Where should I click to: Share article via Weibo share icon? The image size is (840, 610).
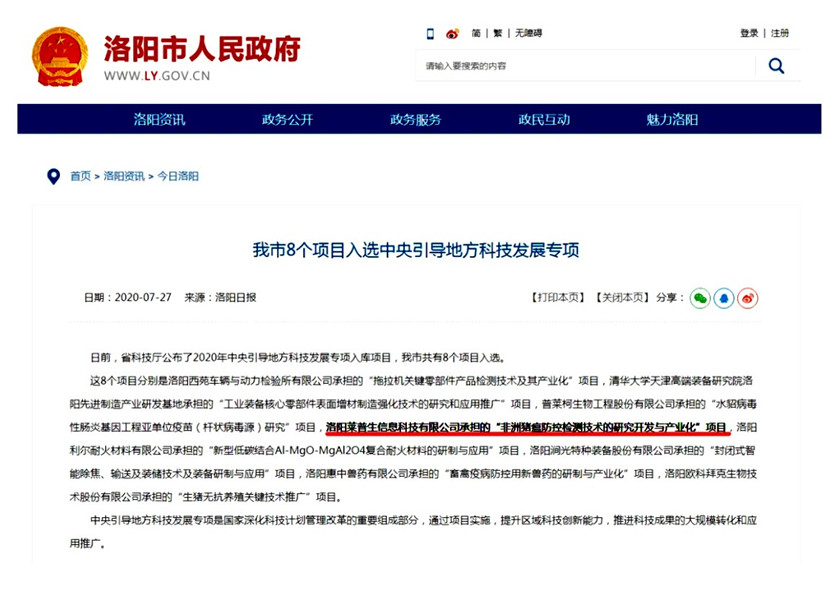coord(748,298)
